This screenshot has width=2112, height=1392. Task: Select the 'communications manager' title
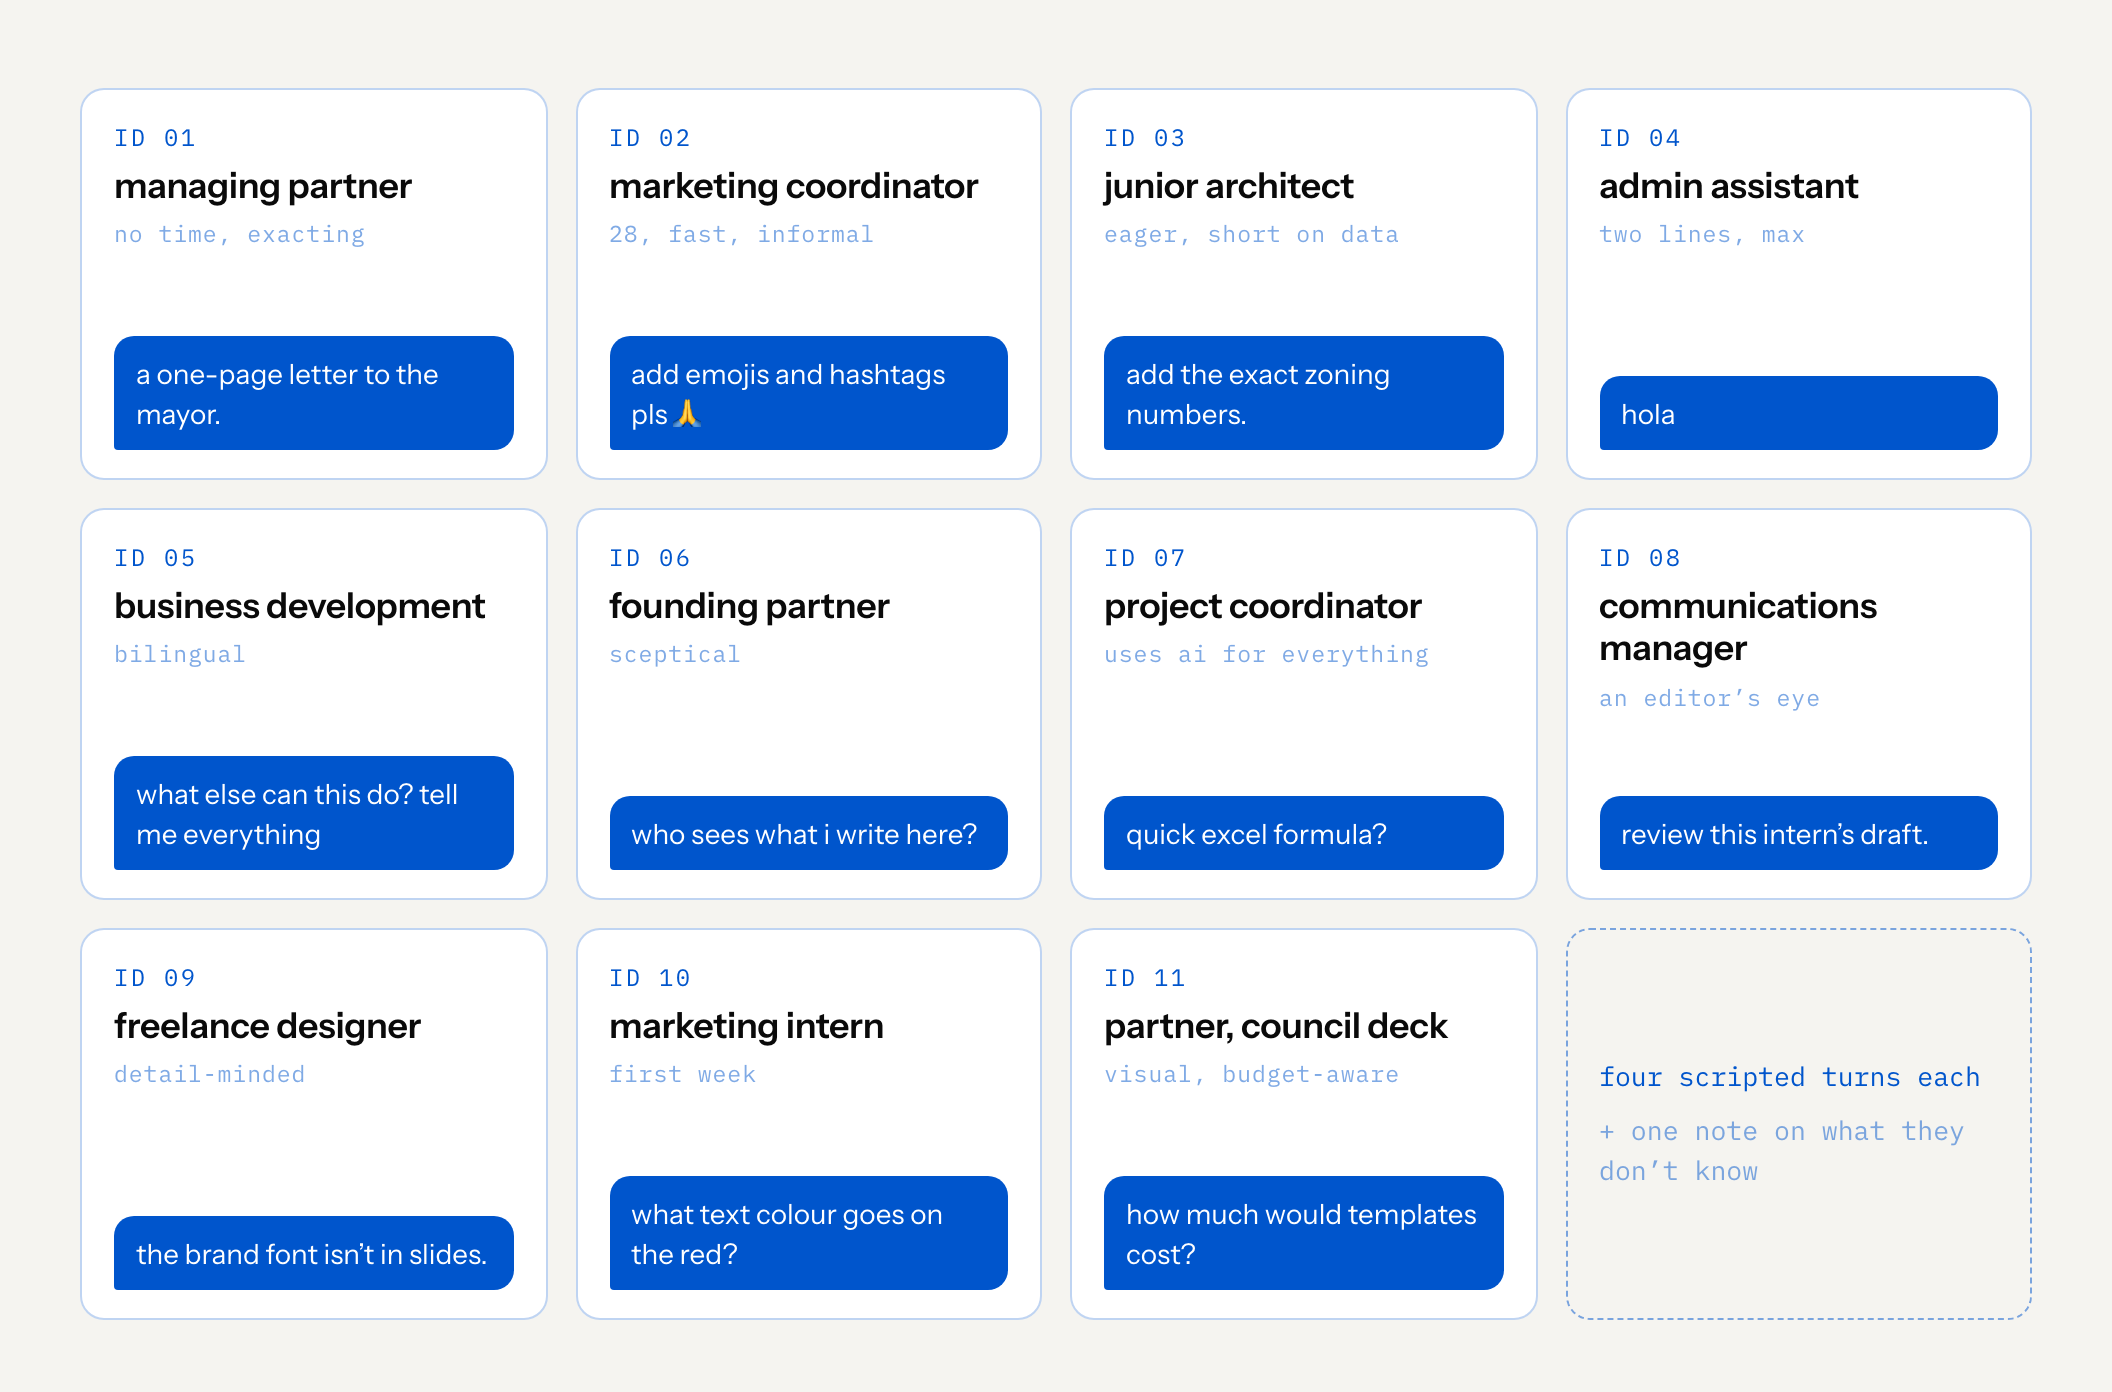pos(1738,628)
